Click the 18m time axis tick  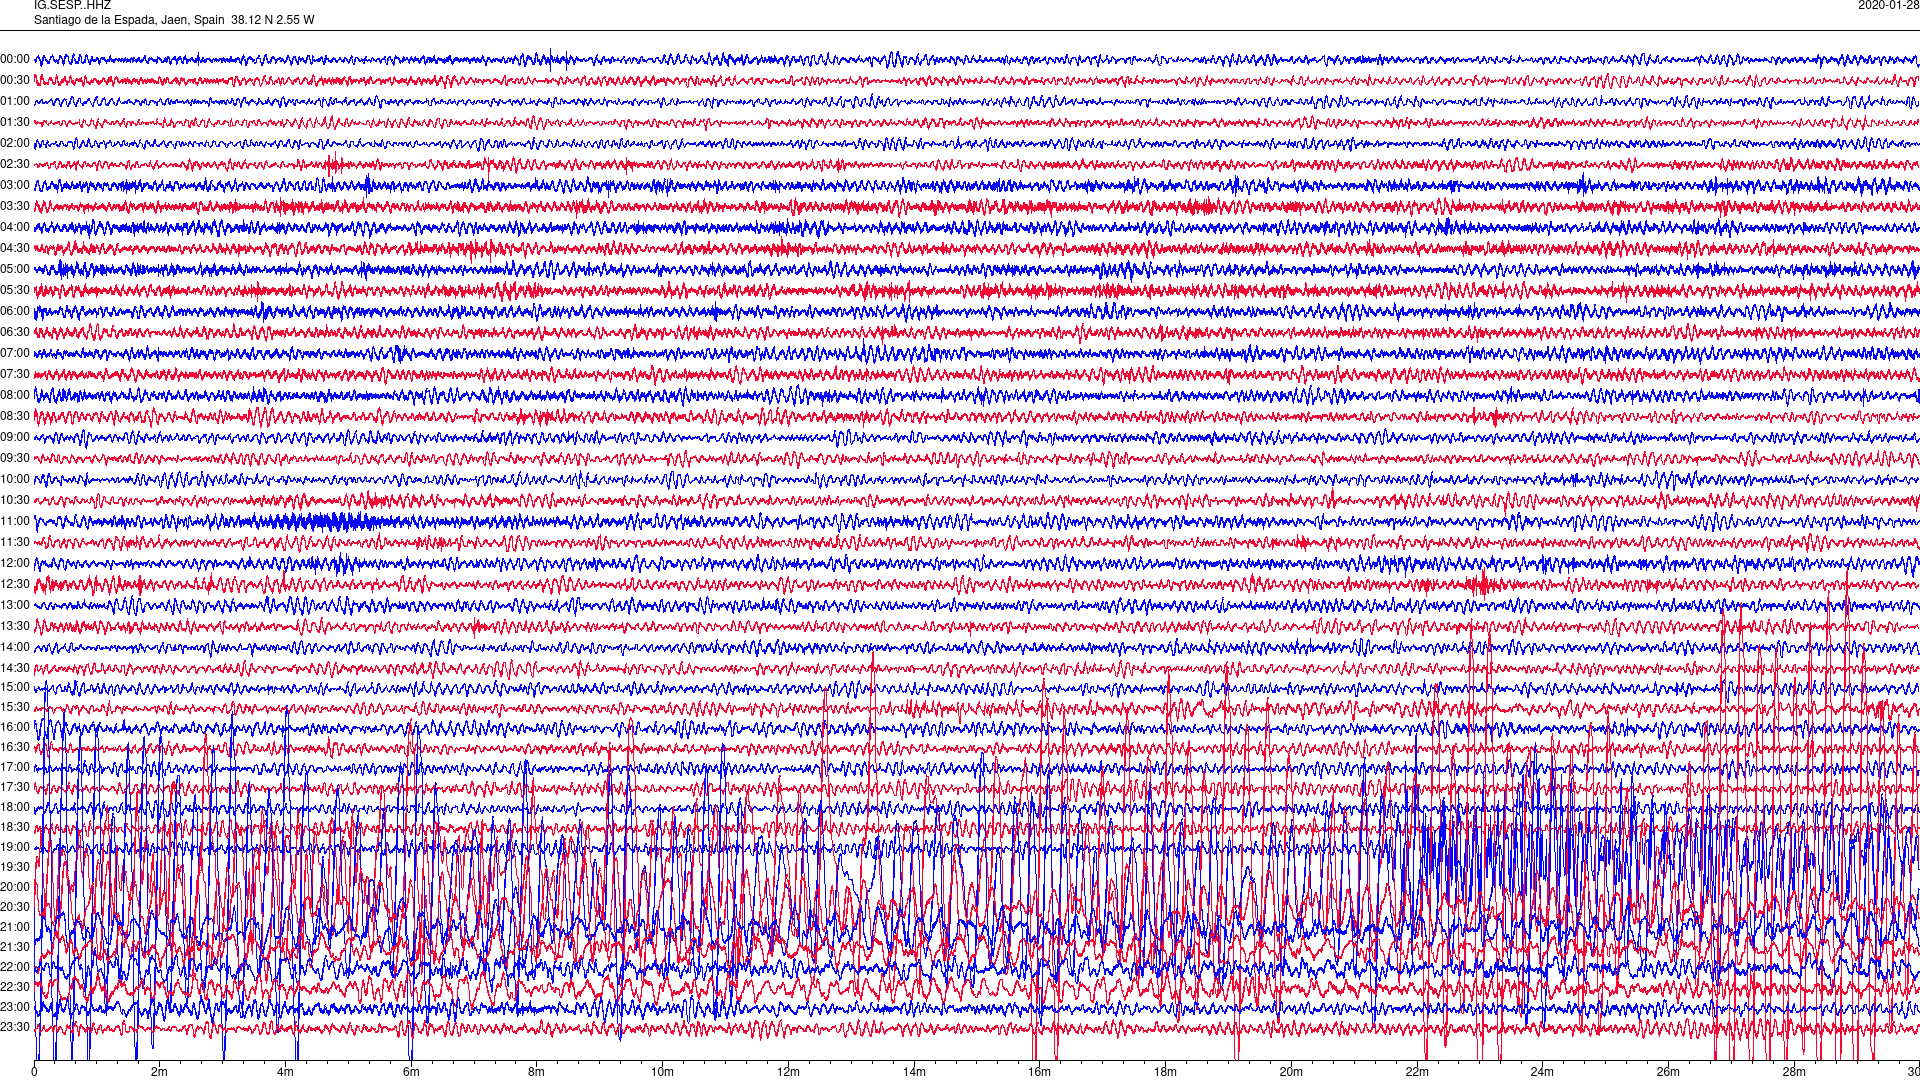click(x=1166, y=1072)
